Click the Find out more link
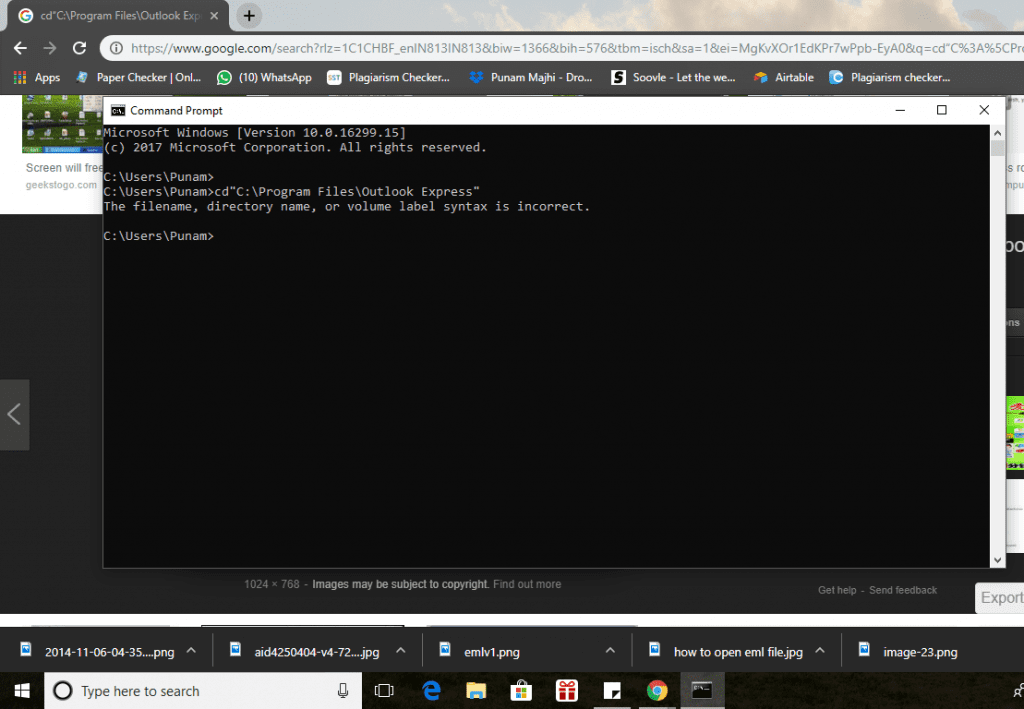 [527, 584]
